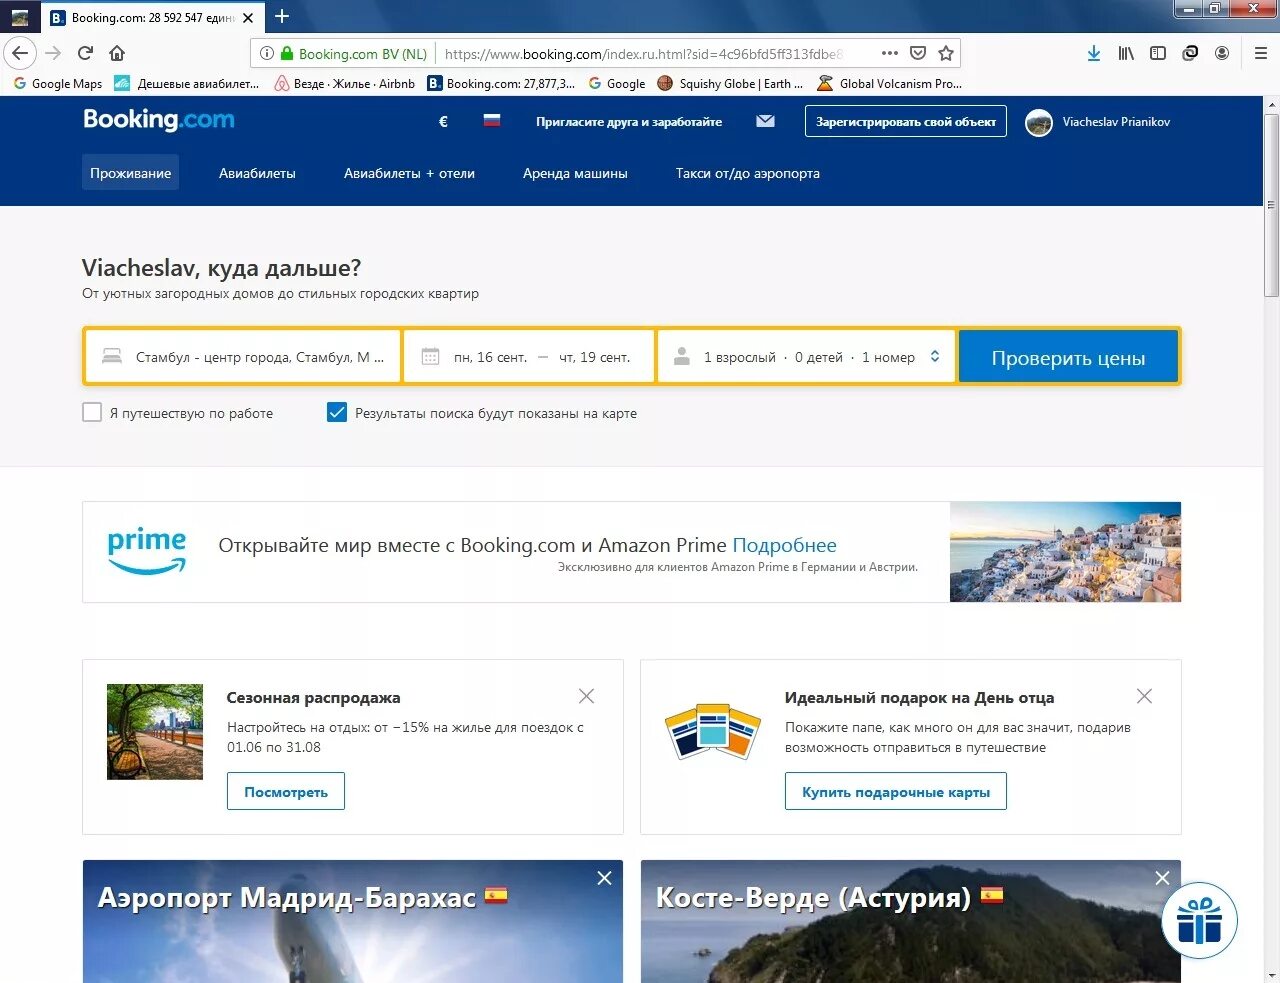Click Зарегистрировать свой объект button
The image size is (1280, 983).
tap(905, 121)
